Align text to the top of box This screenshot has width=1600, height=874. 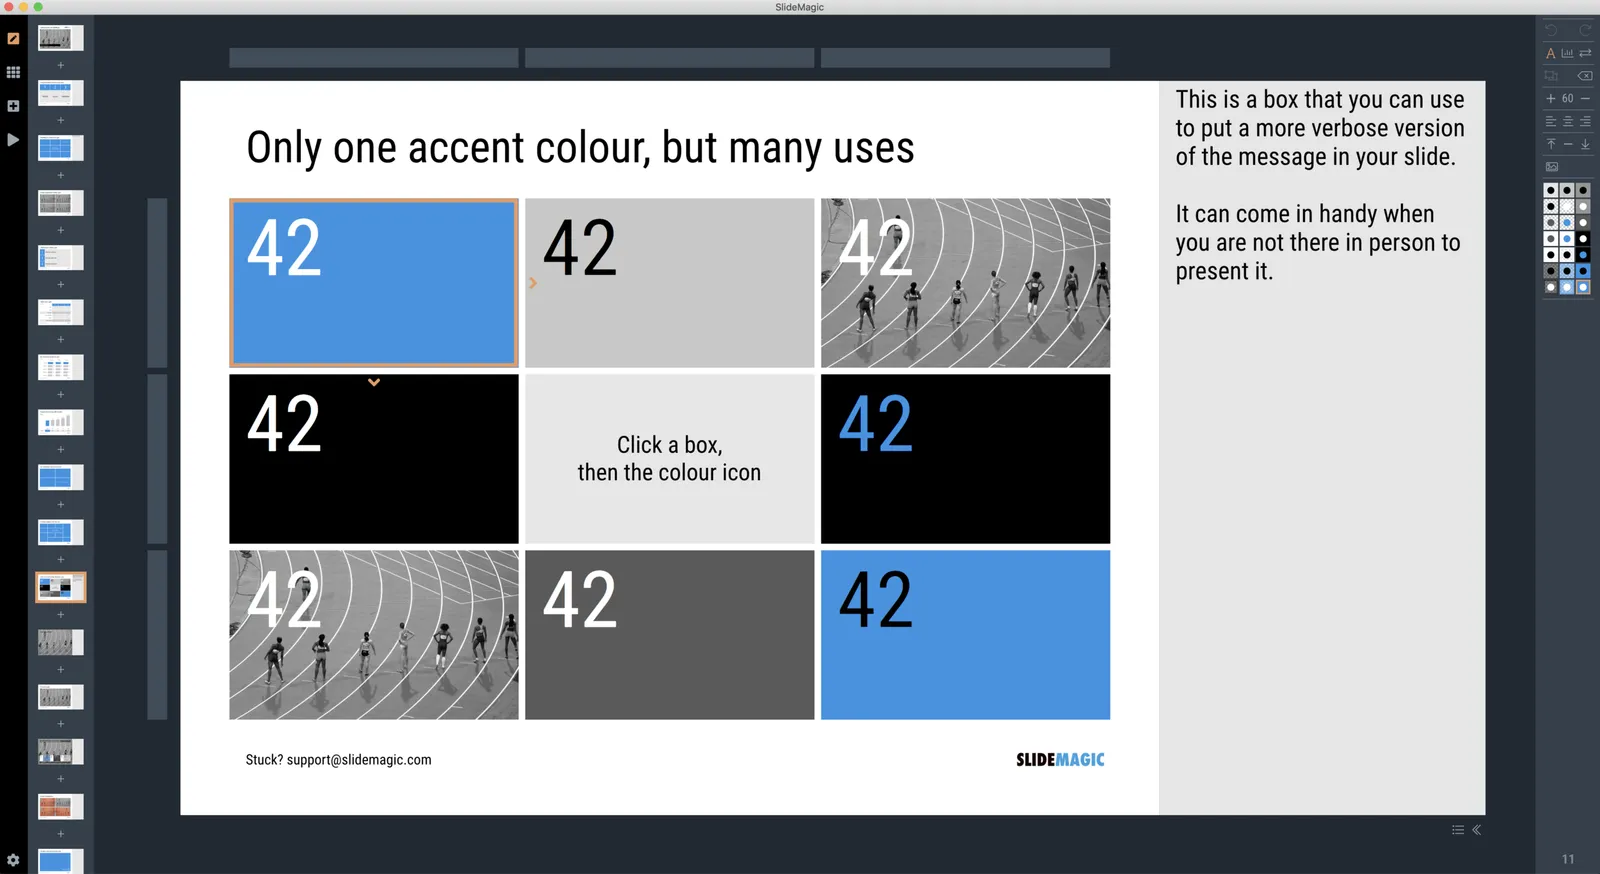pos(1551,144)
